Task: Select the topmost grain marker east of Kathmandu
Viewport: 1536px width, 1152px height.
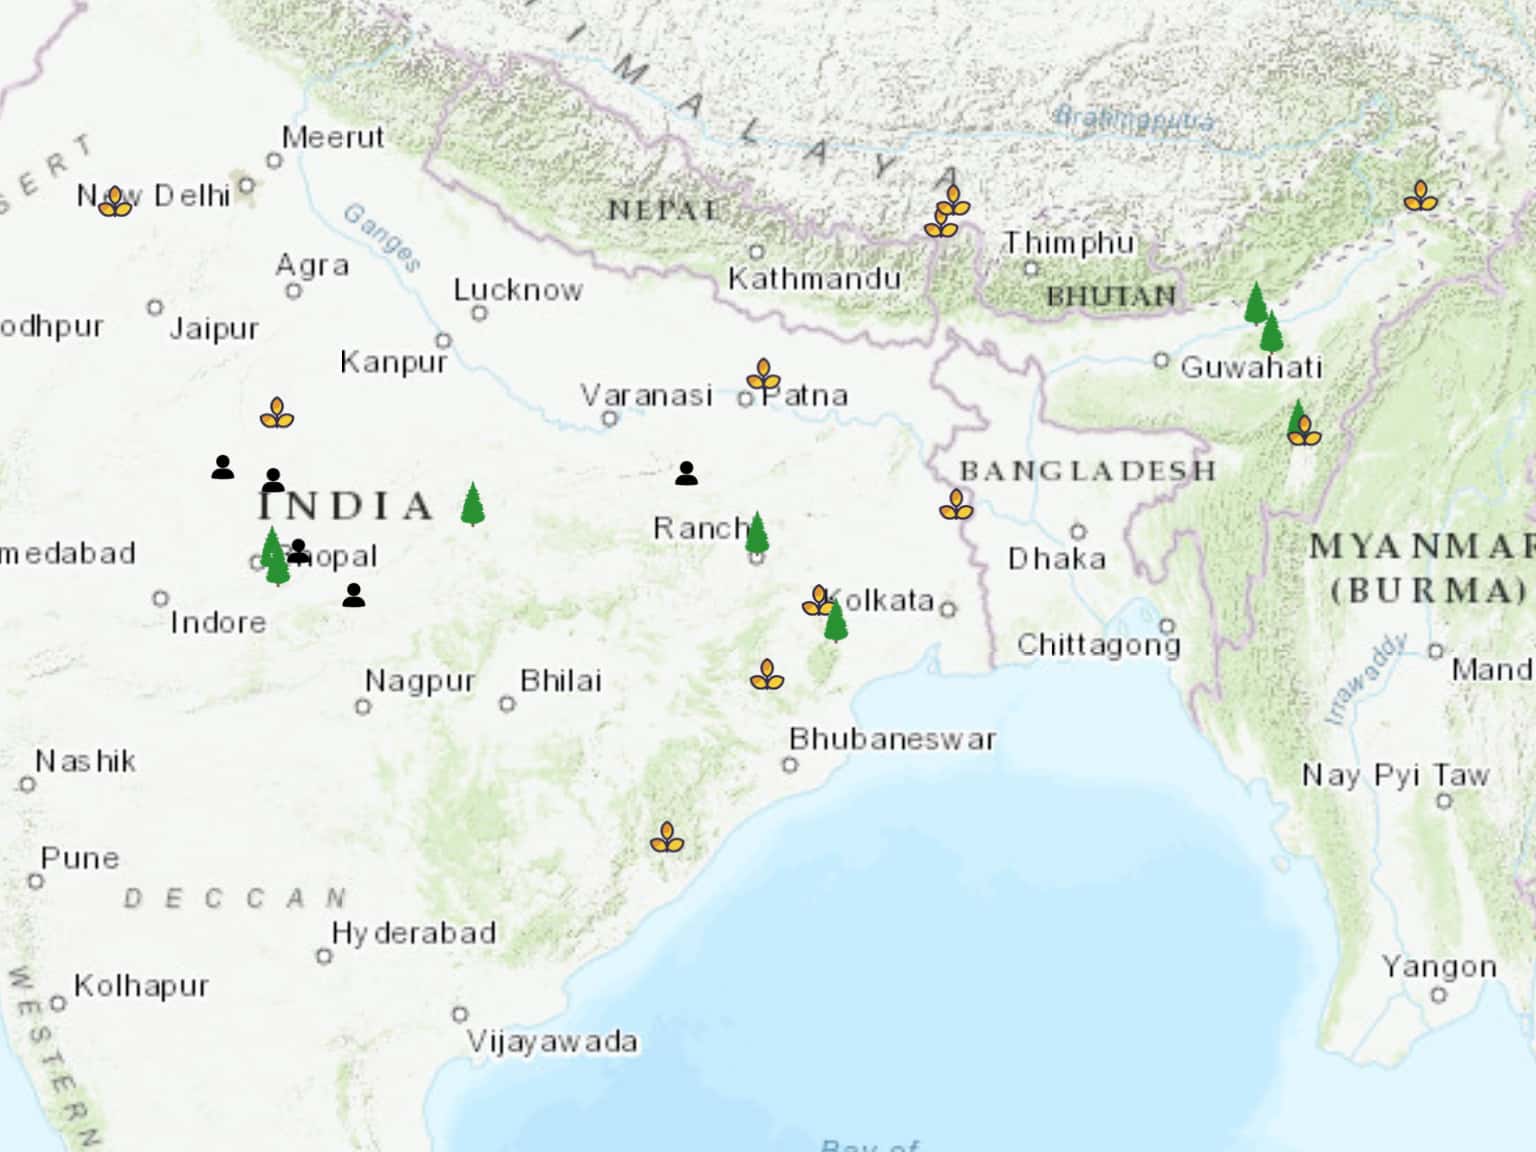Action: [x=954, y=201]
